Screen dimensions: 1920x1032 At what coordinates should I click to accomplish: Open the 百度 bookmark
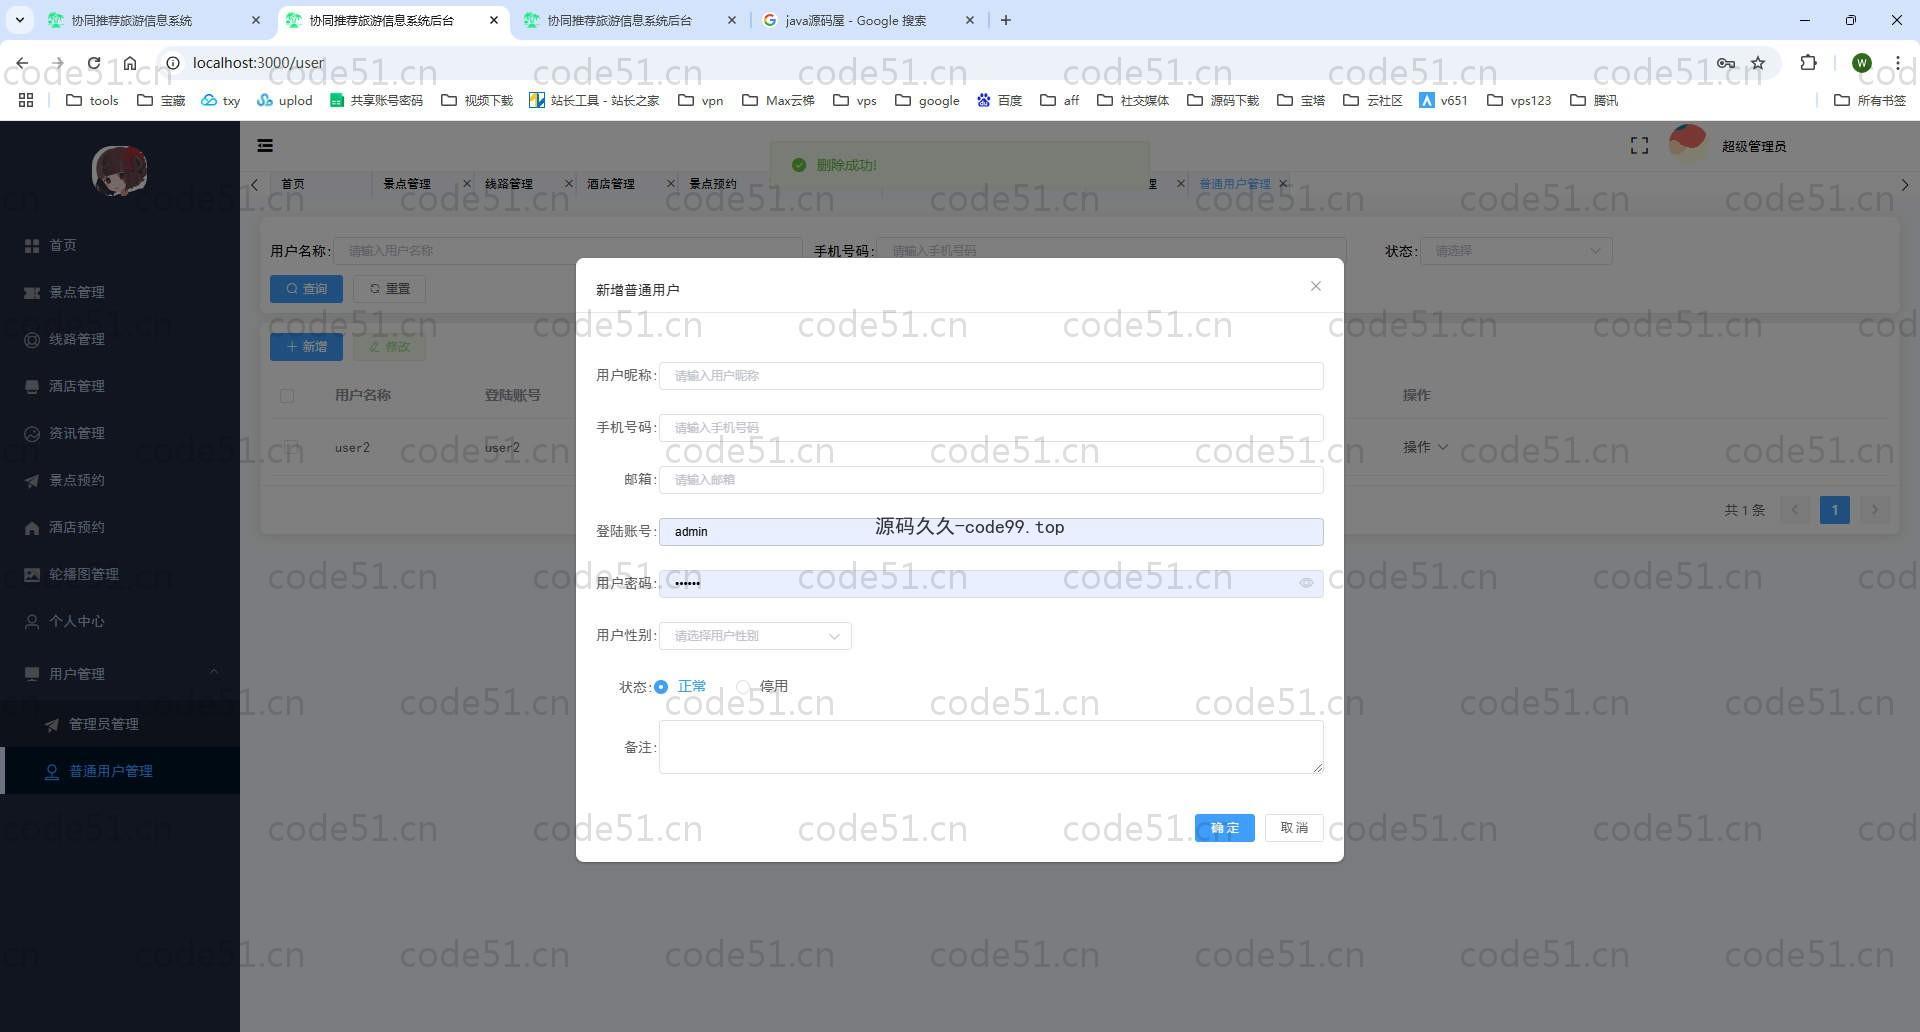(x=999, y=100)
